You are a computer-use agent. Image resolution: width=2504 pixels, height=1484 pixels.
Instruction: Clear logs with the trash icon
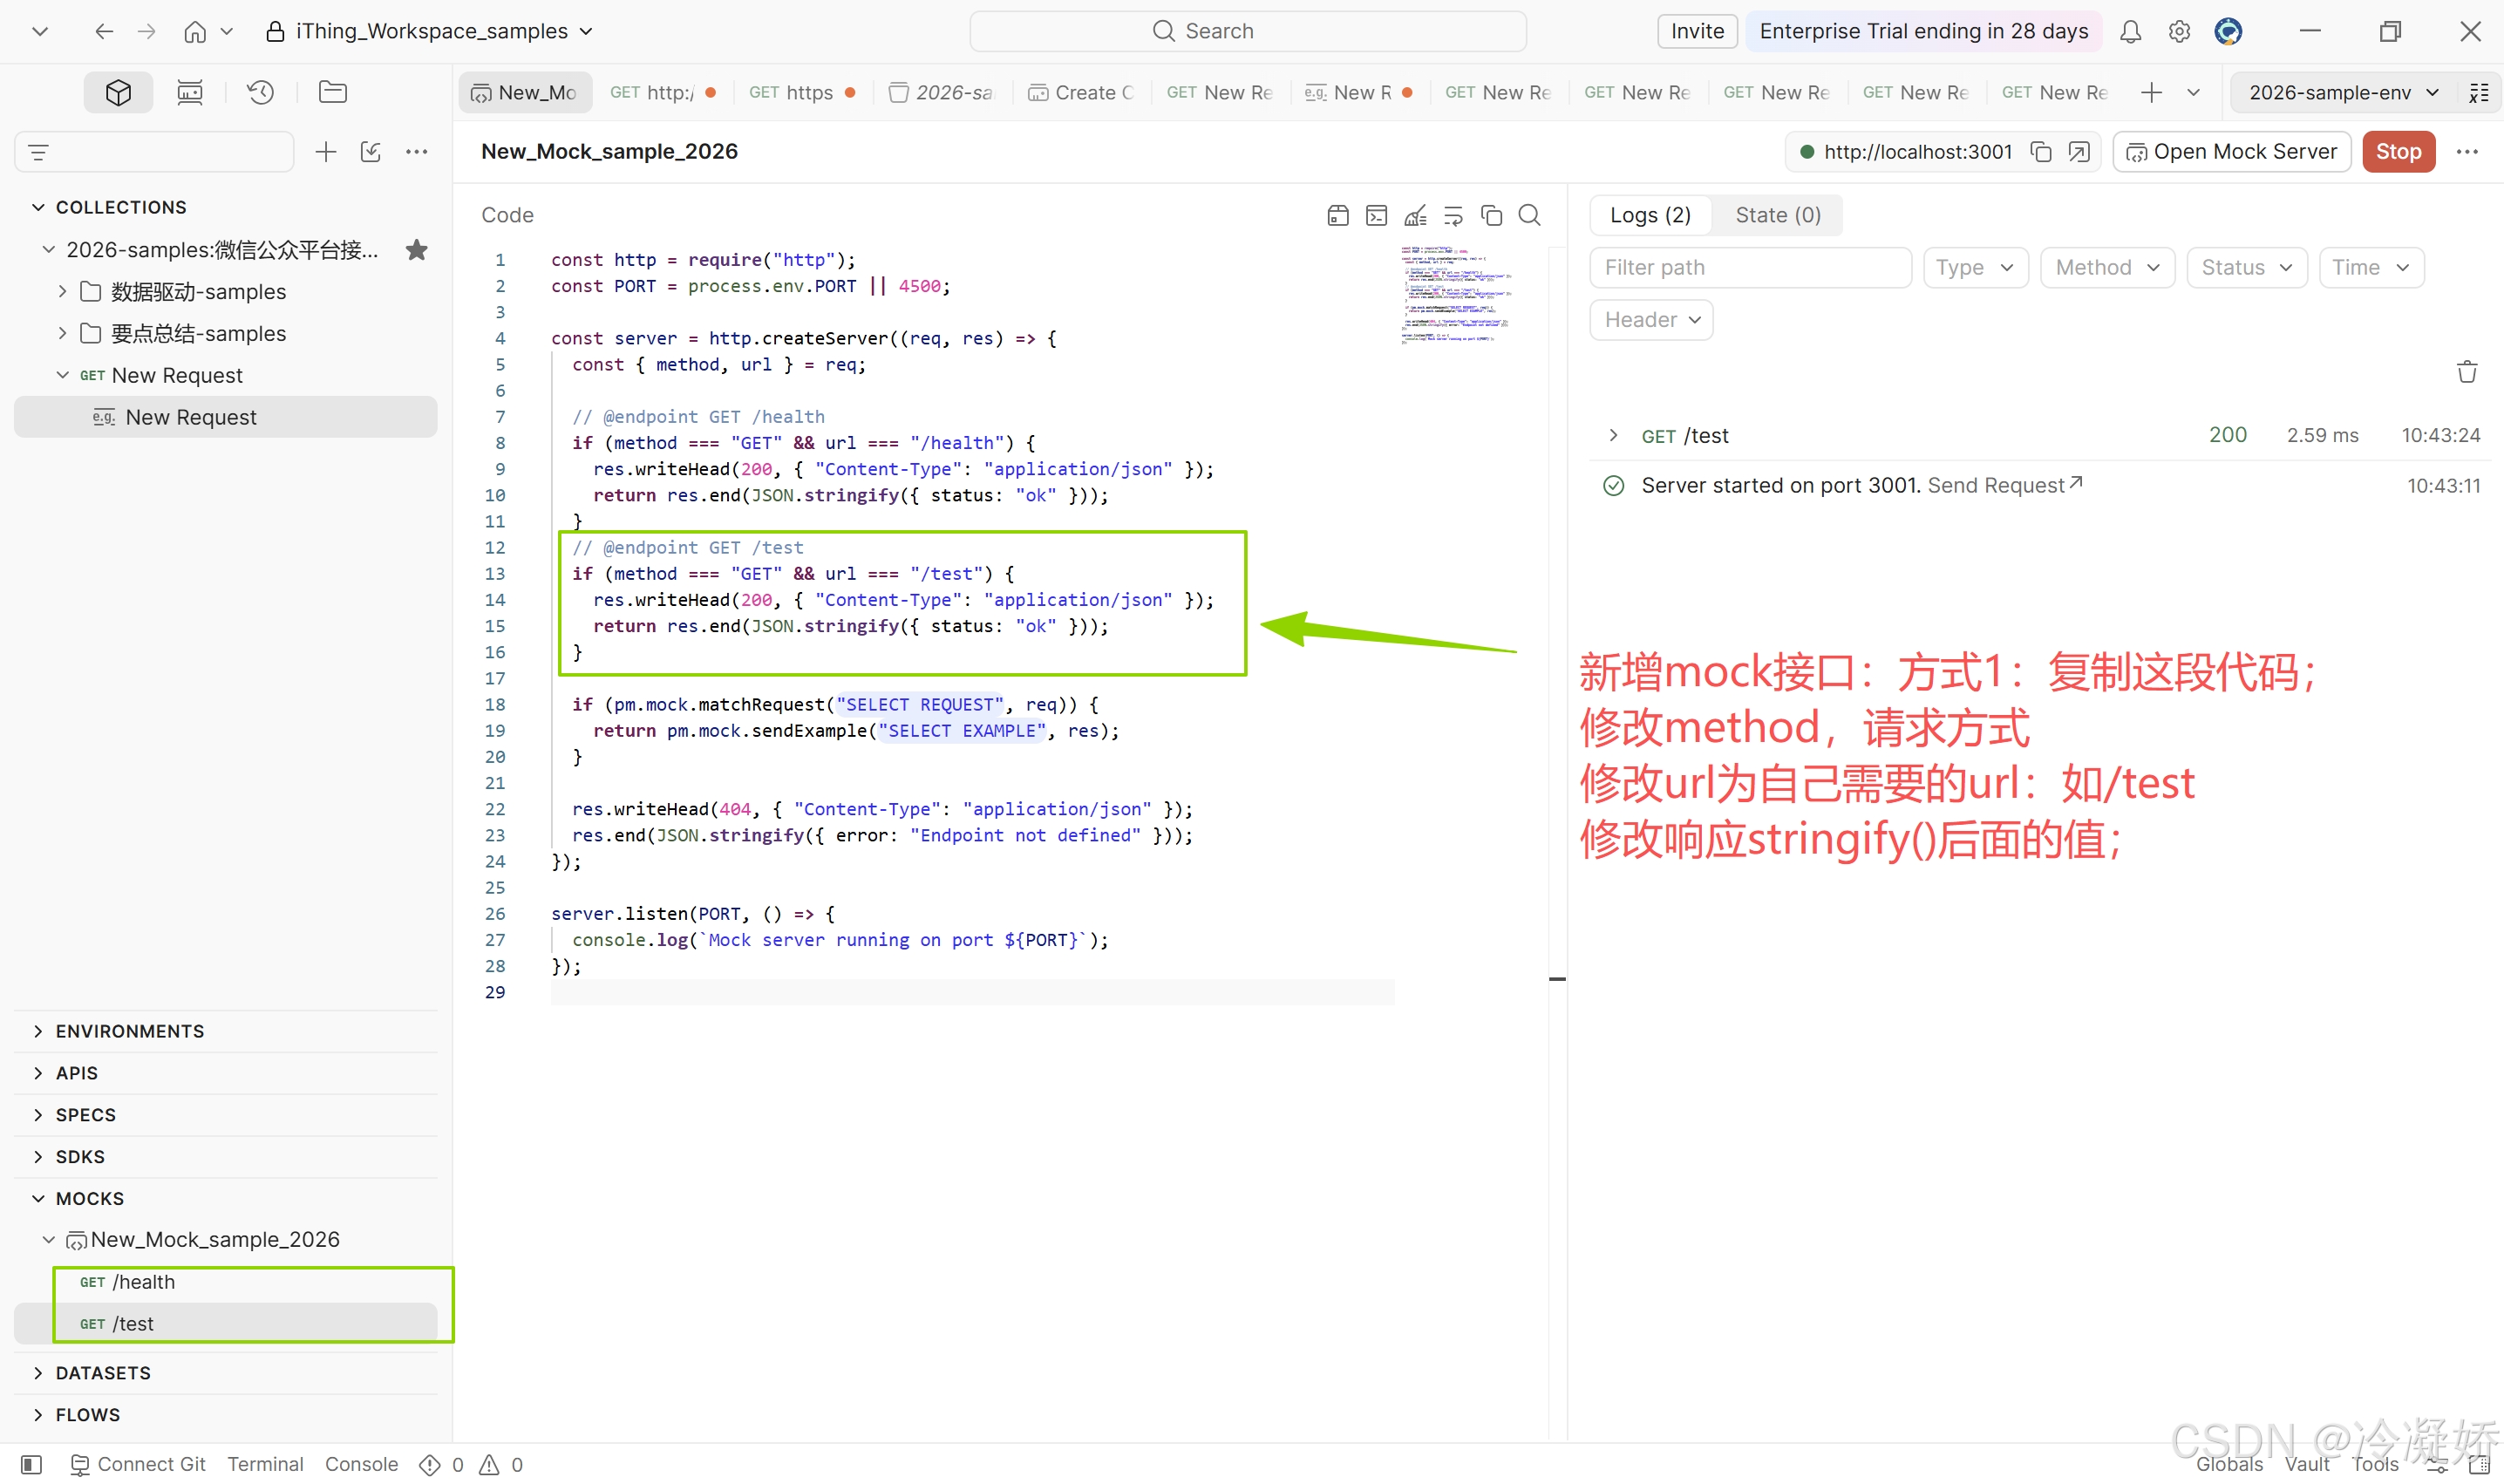[2467, 372]
